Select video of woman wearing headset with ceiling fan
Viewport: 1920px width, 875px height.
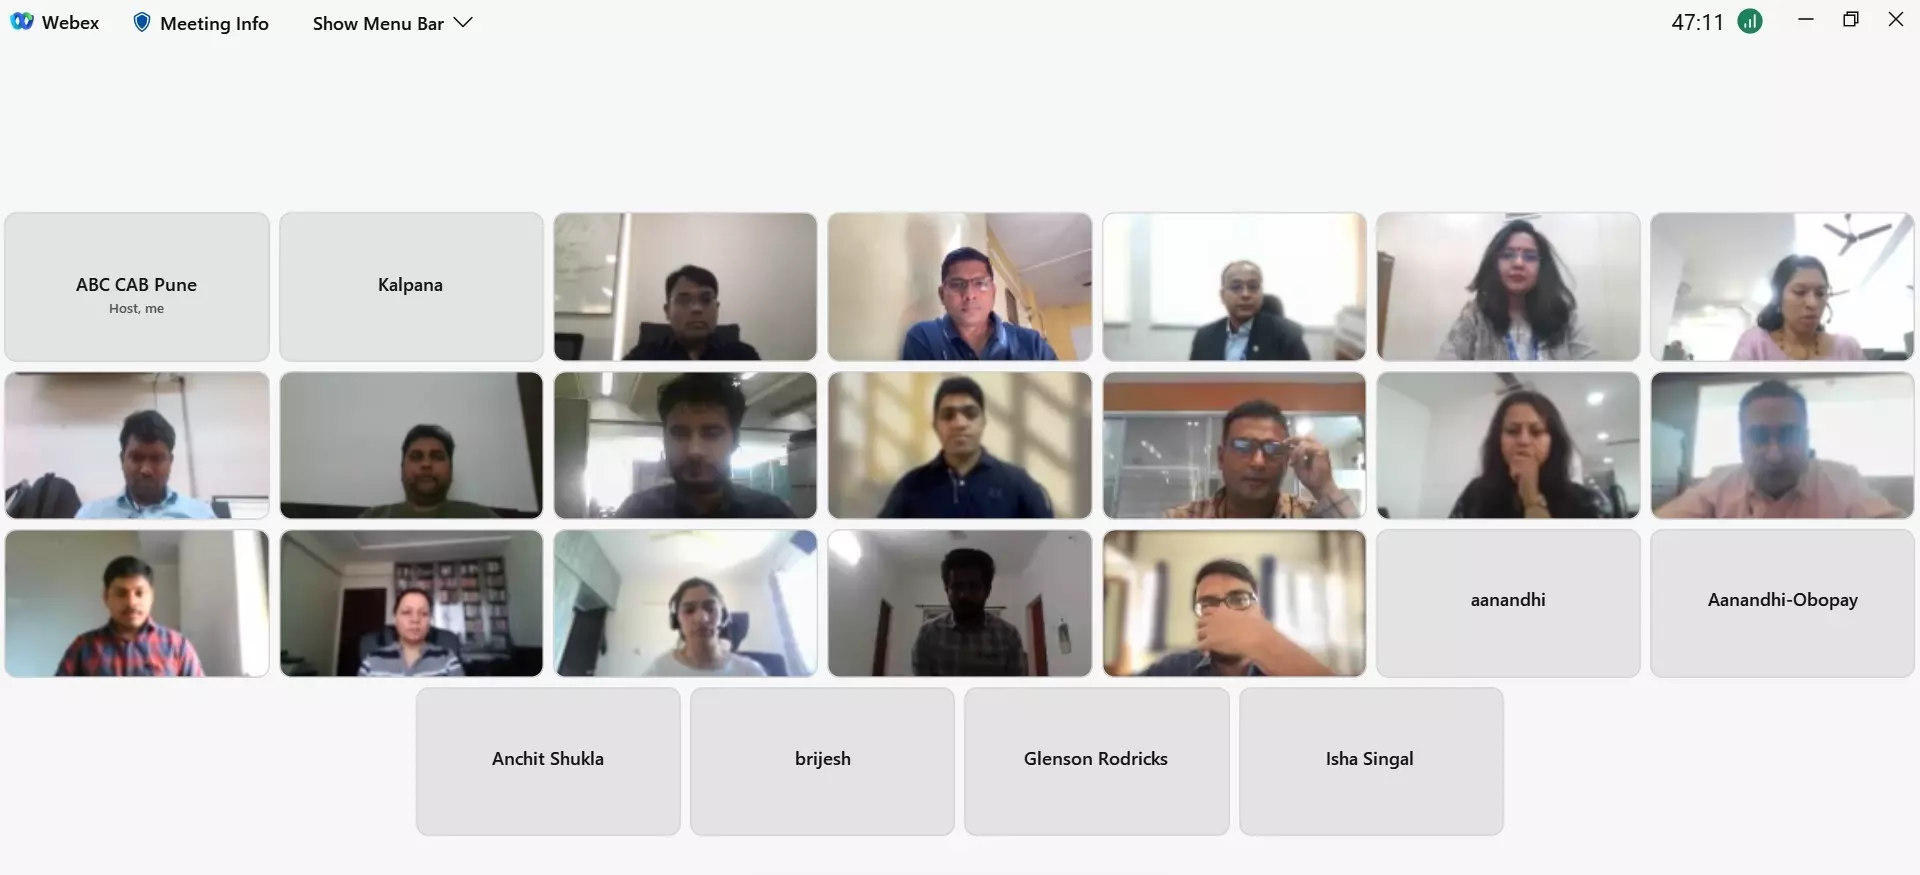pyautogui.click(x=1782, y=287)
